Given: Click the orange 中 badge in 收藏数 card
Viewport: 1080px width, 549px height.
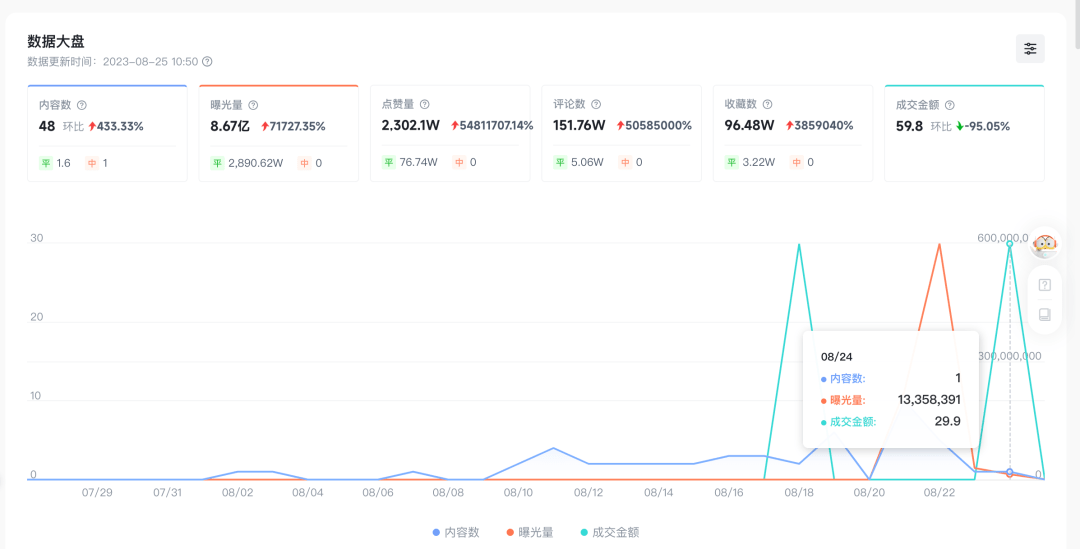Looking at the screenshot, I should 797,163.
